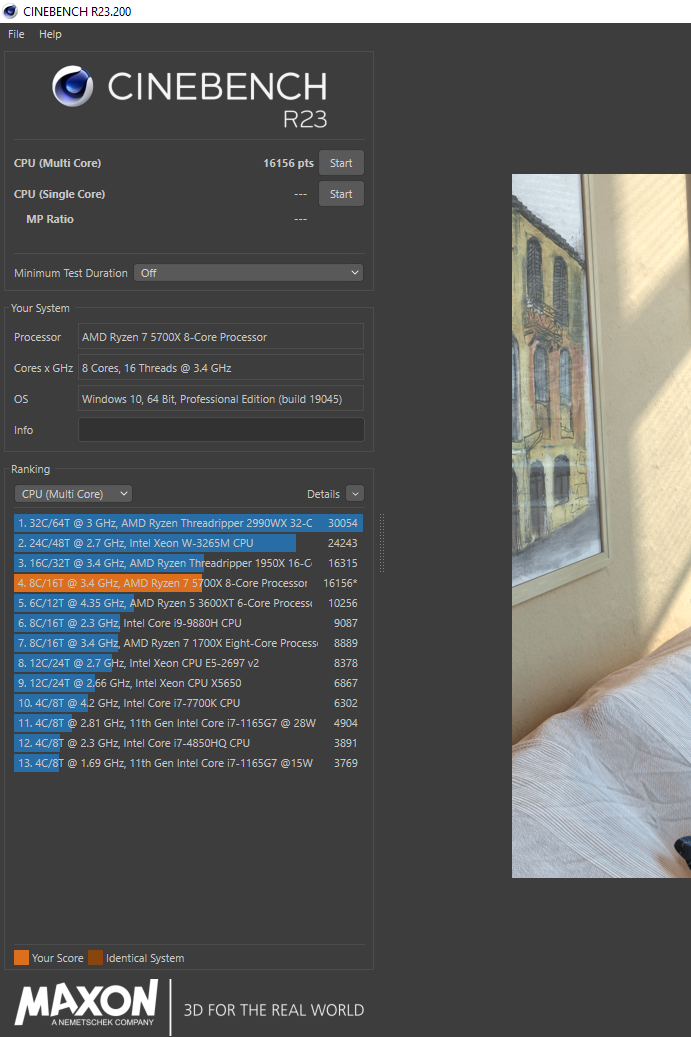The height and width of the screenshot is (1037, 691).
Task: Click the Maxon logo
Action: (x=87, y=1003)
